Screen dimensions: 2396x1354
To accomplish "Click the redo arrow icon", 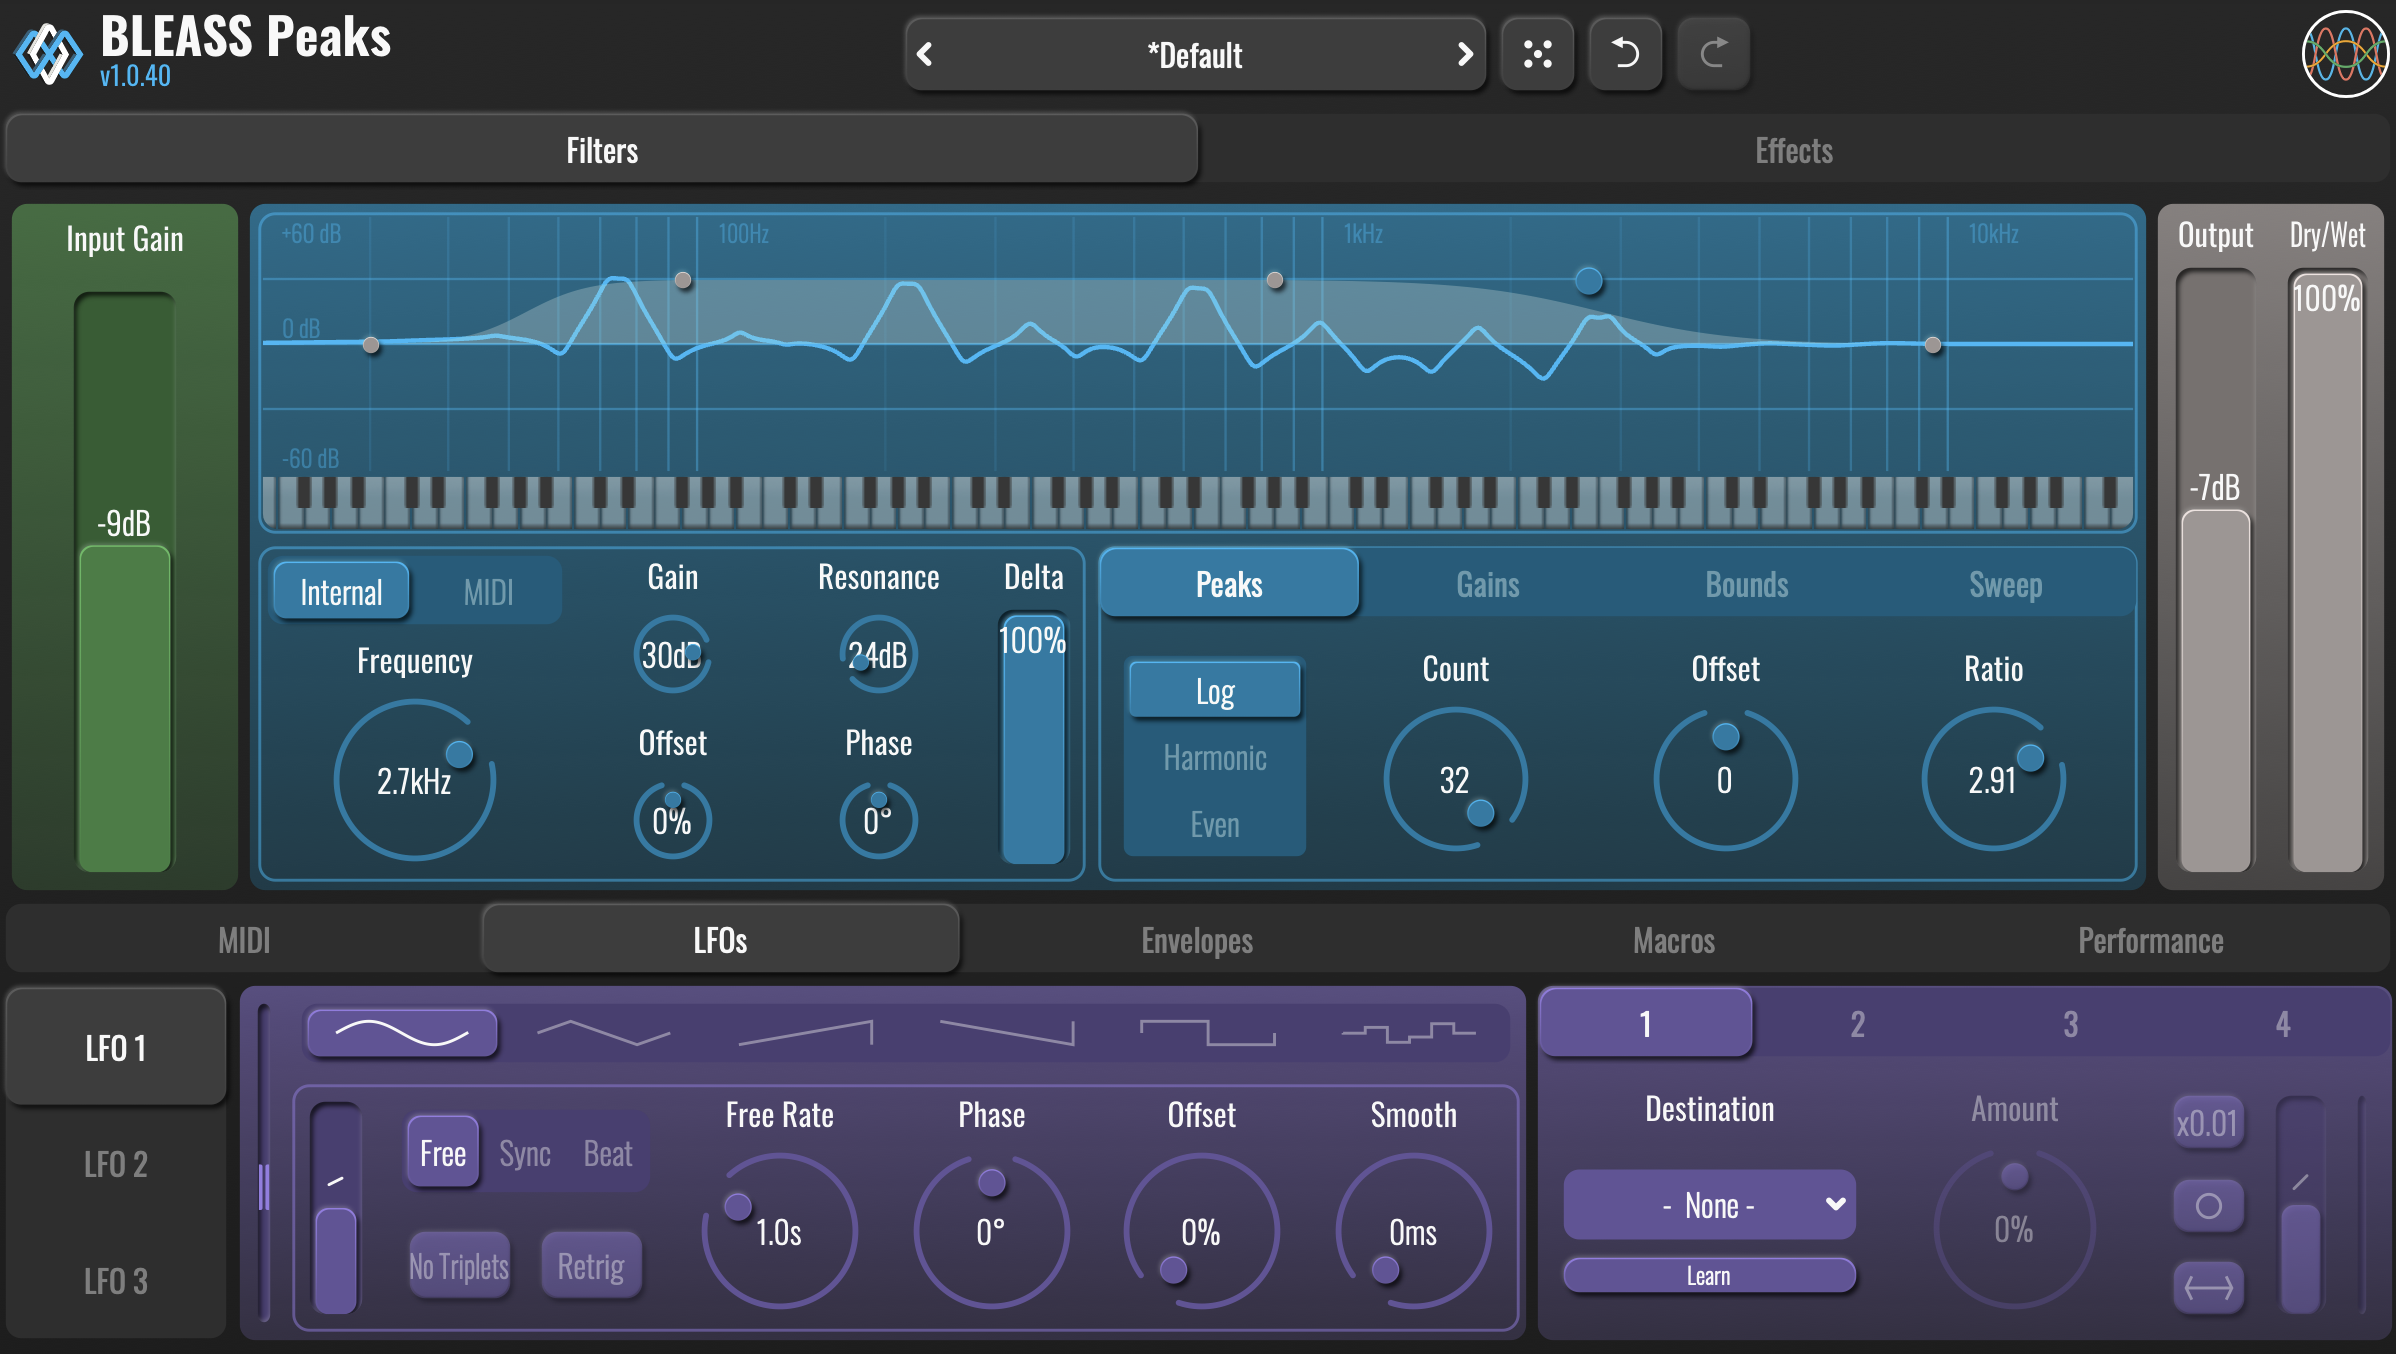I will point(1714,54).
